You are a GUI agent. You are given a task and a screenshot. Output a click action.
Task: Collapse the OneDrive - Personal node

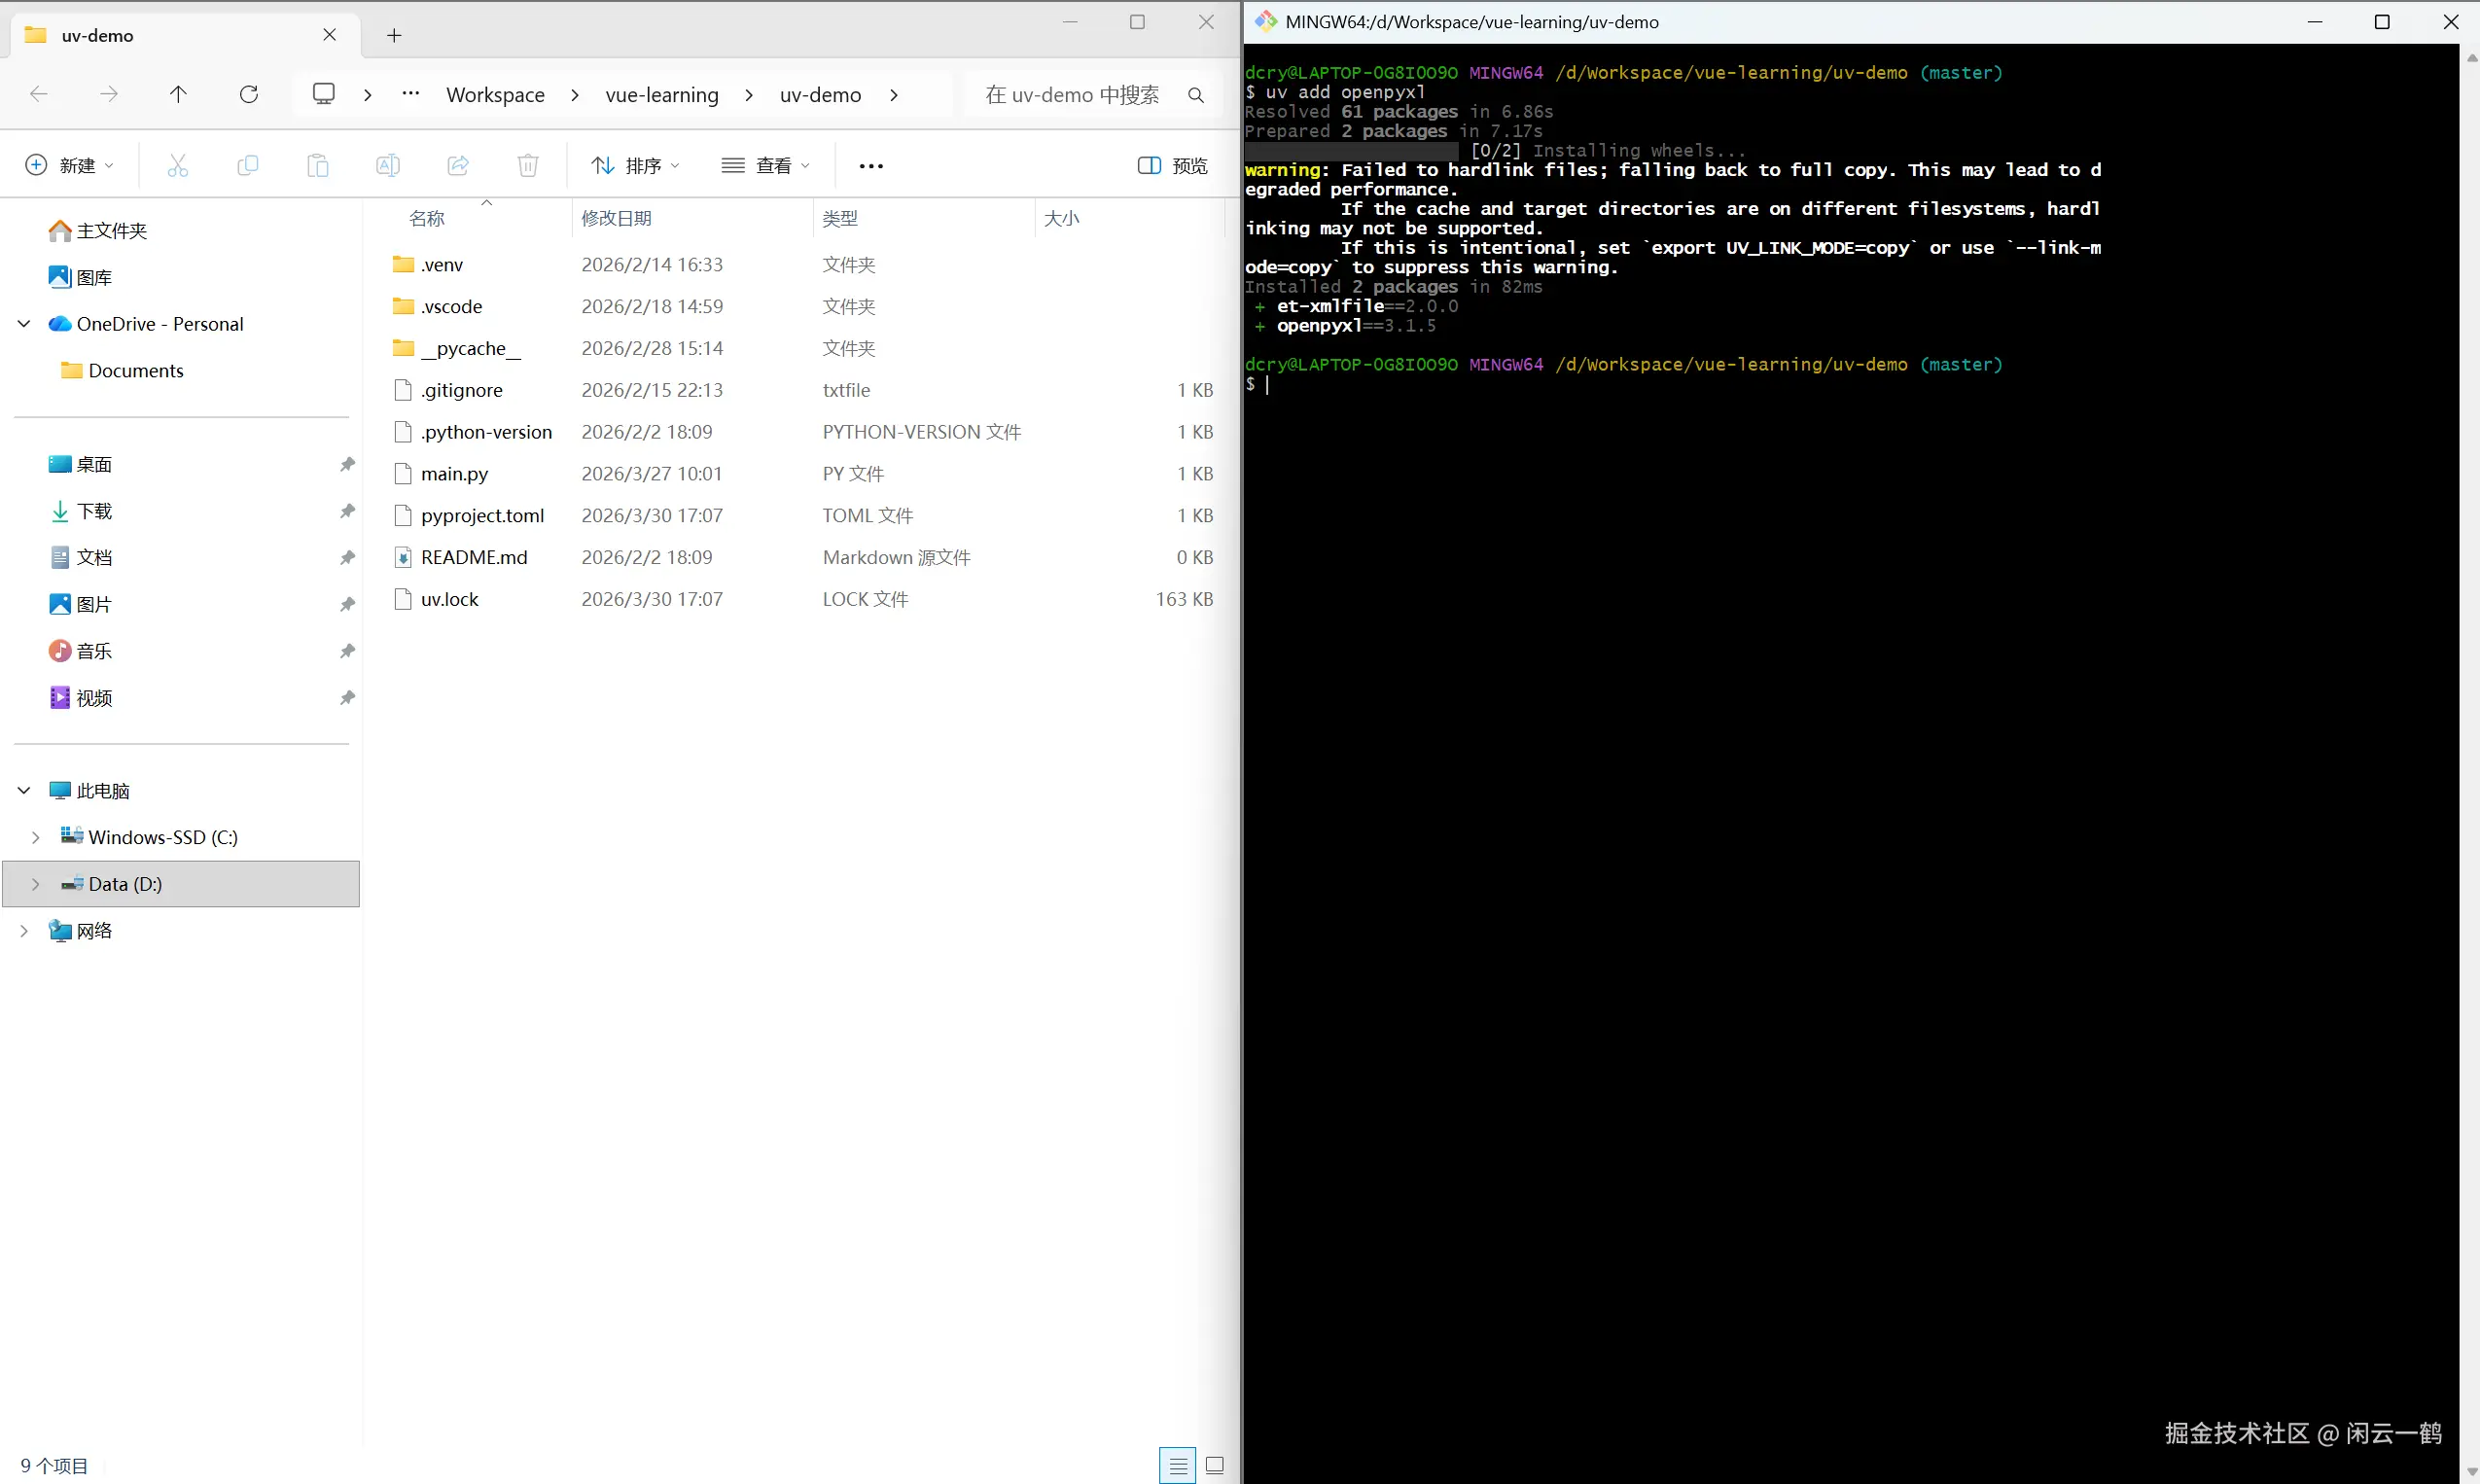pos(24,324)
